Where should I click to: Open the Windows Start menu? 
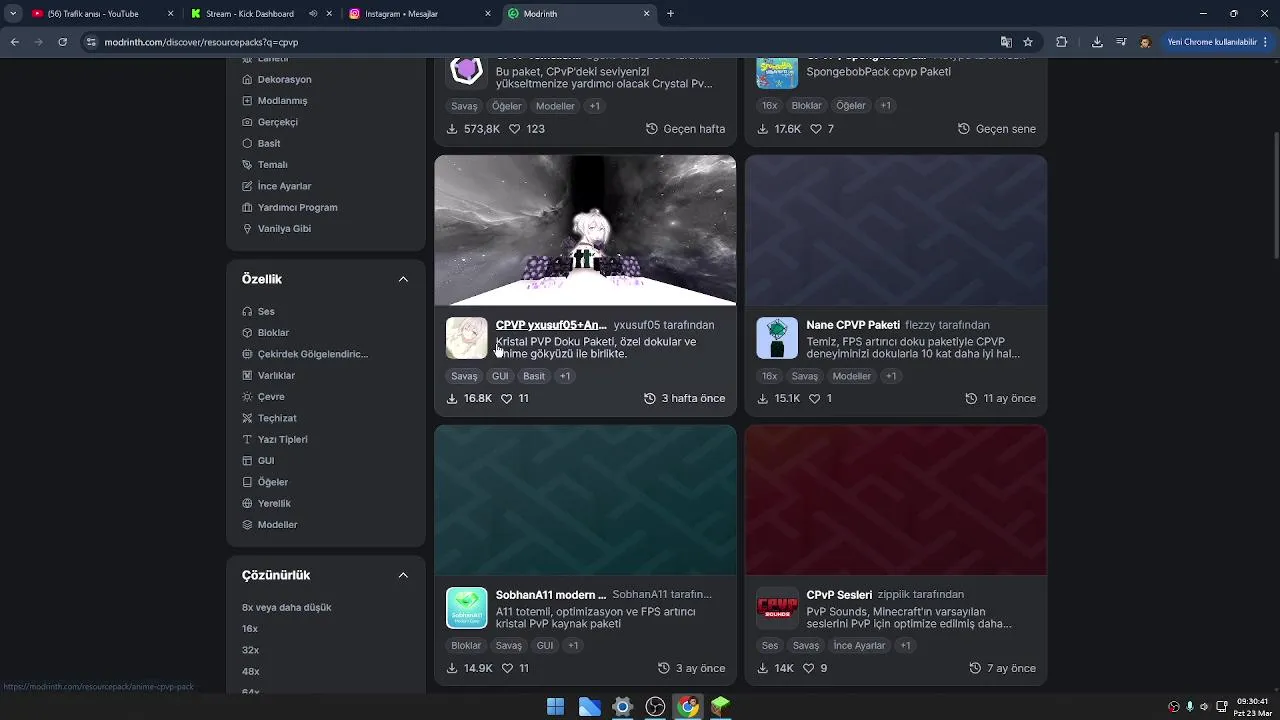click(x=555, y=707)
